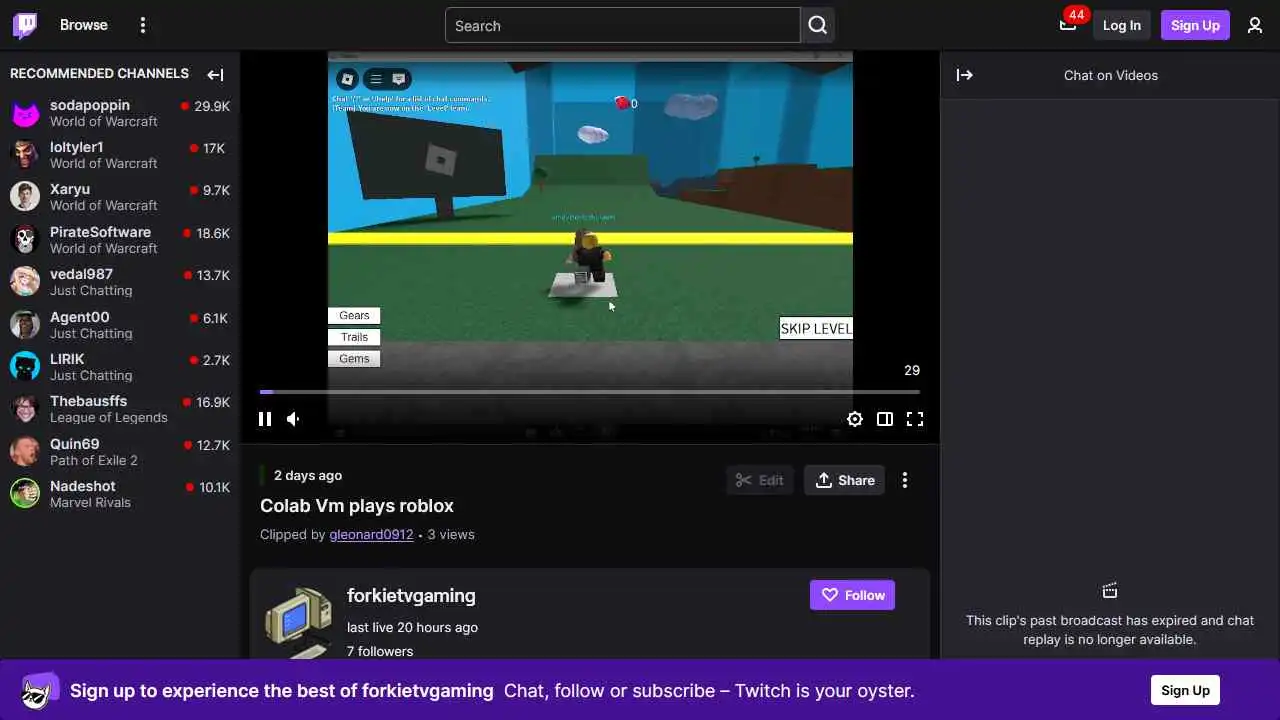Click Quin69's avatar icon
The width and height of the screenshot is (1280, 720).
25,452
